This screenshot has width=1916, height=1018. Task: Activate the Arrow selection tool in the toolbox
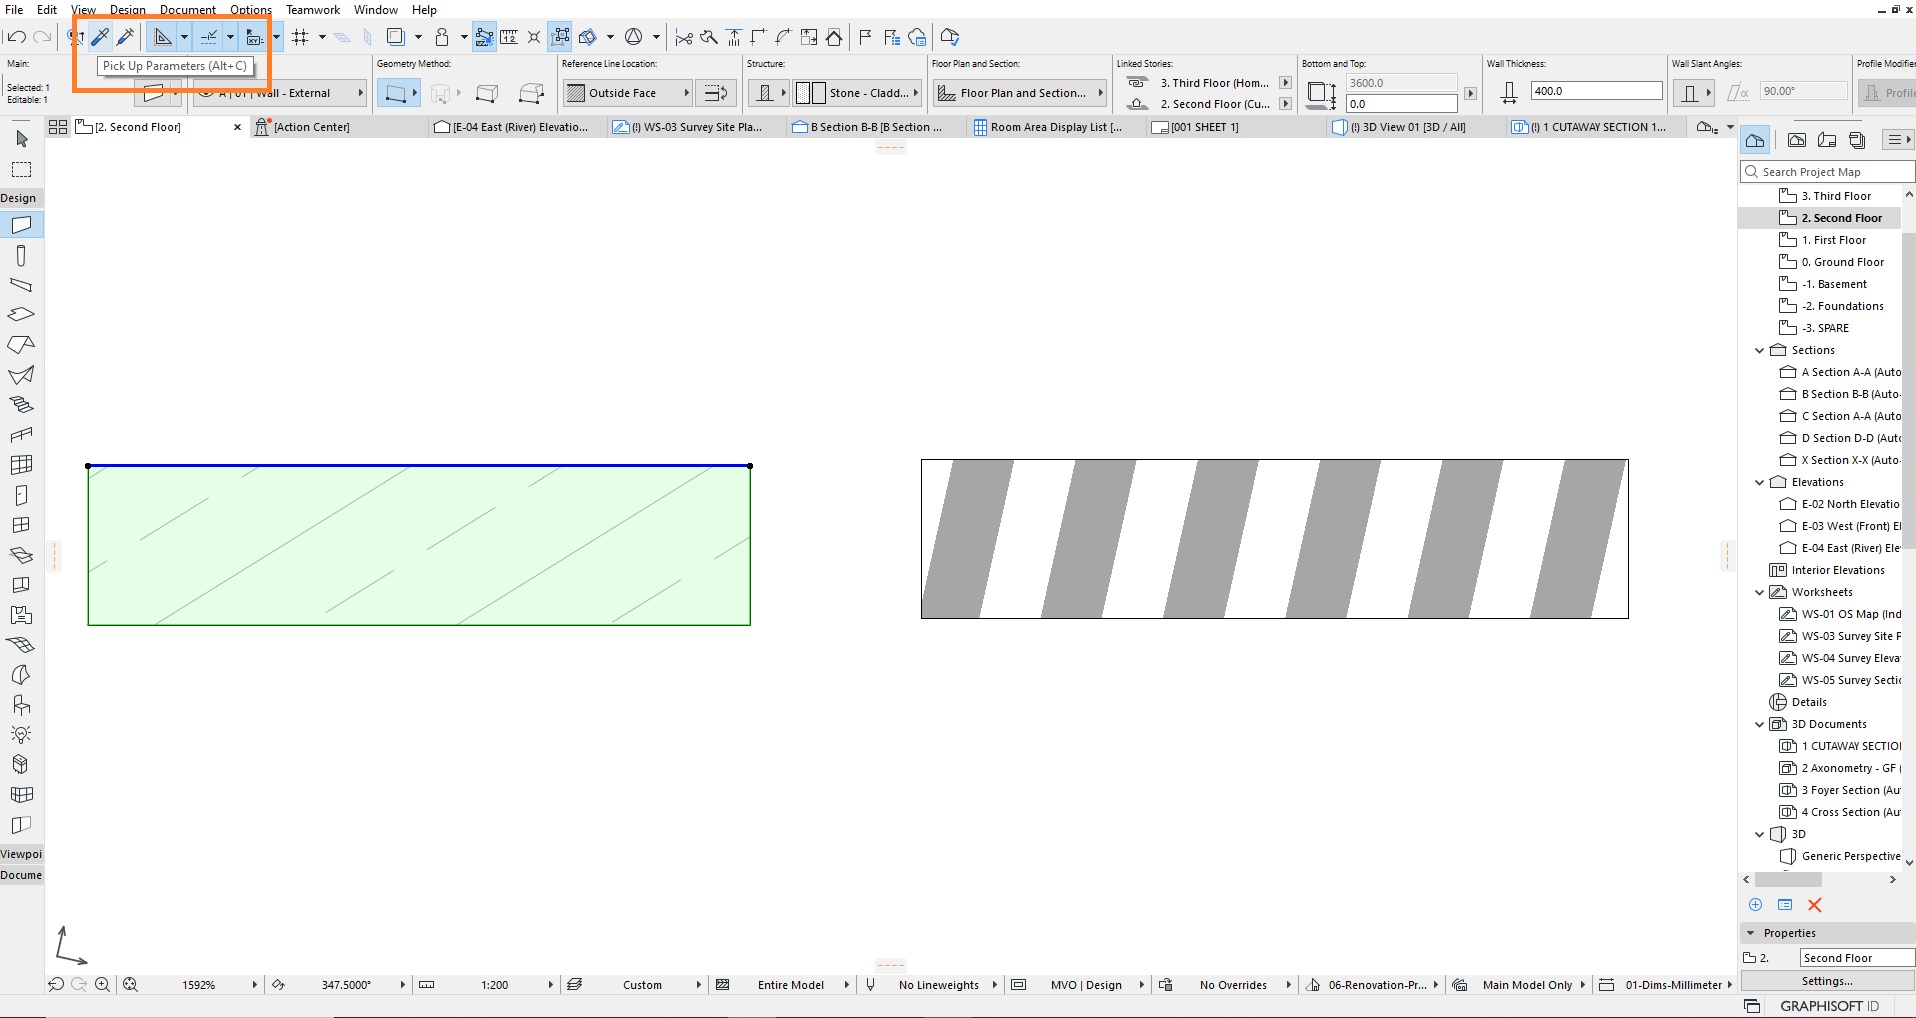[21, 141]
